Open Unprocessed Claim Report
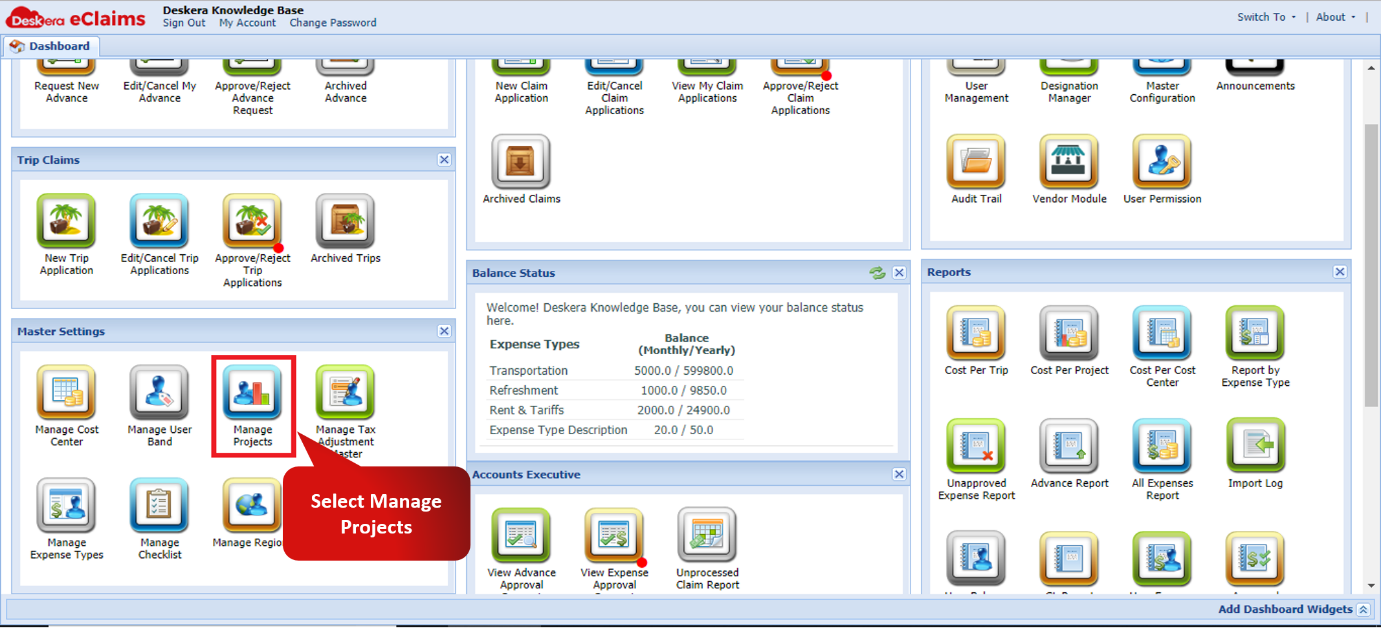 [x=707, y=537]
